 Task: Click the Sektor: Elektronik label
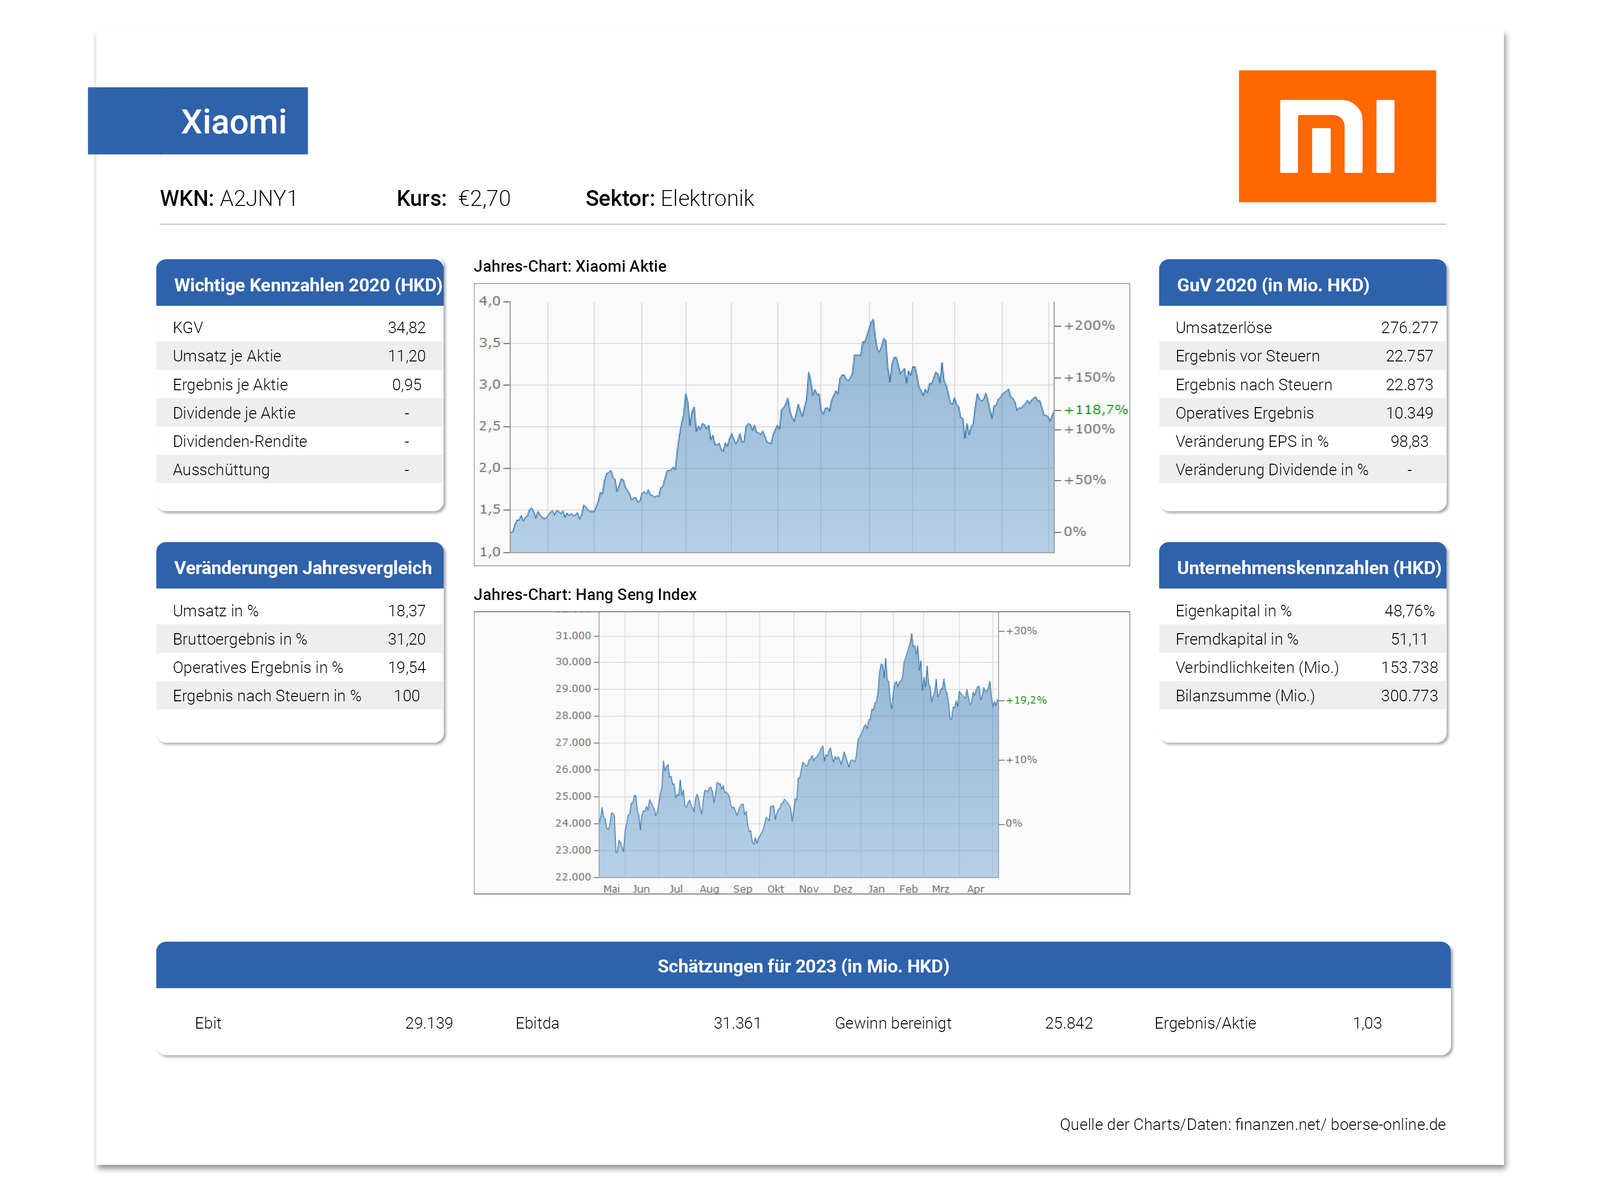[669, 198]
